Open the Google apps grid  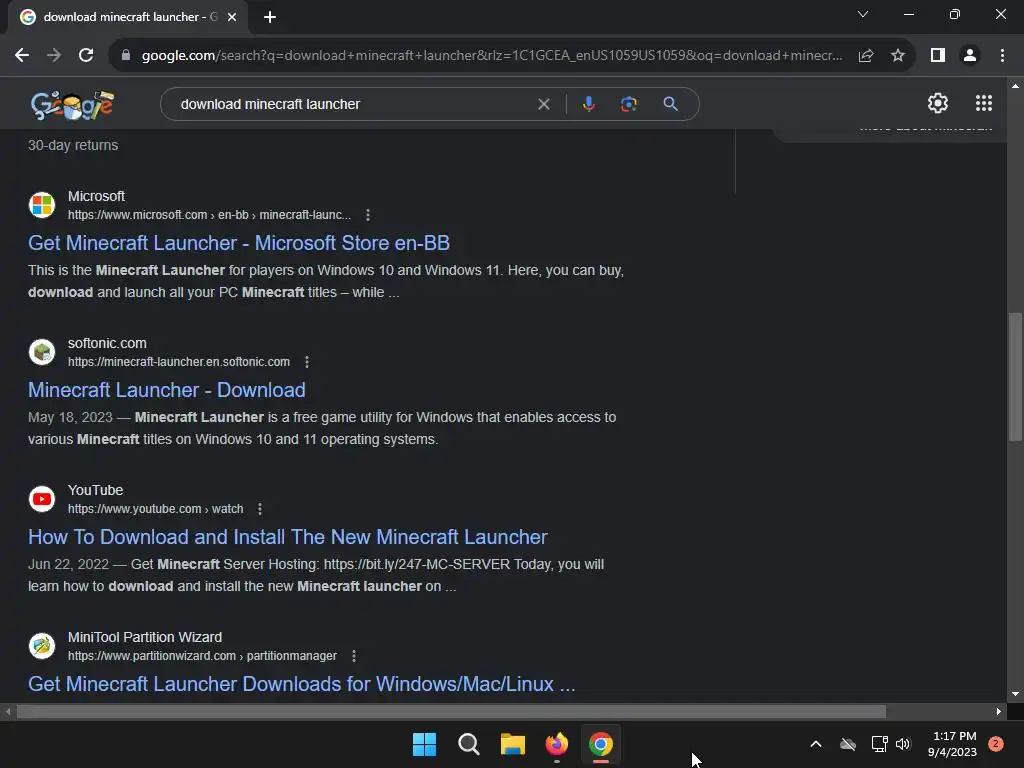pyautogui.click(x=984, y=103)
